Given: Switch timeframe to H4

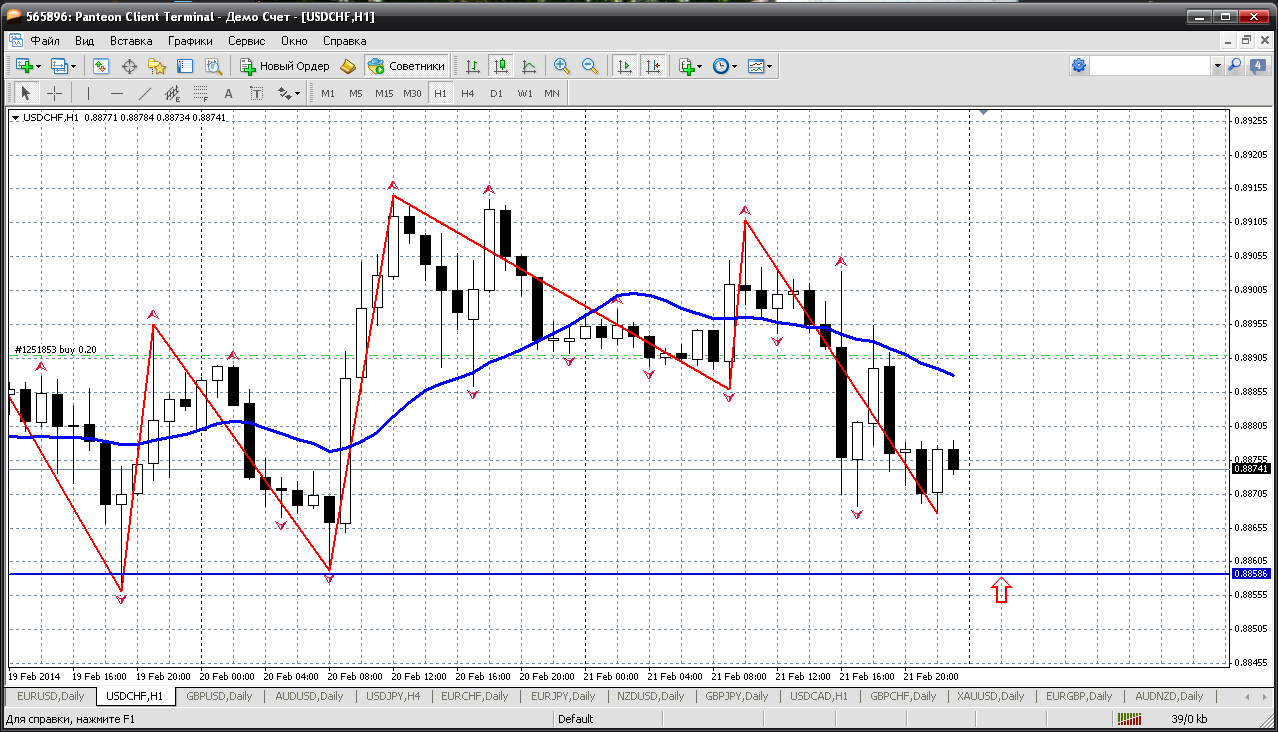Looking at the screenshot, I should [468, 93].
